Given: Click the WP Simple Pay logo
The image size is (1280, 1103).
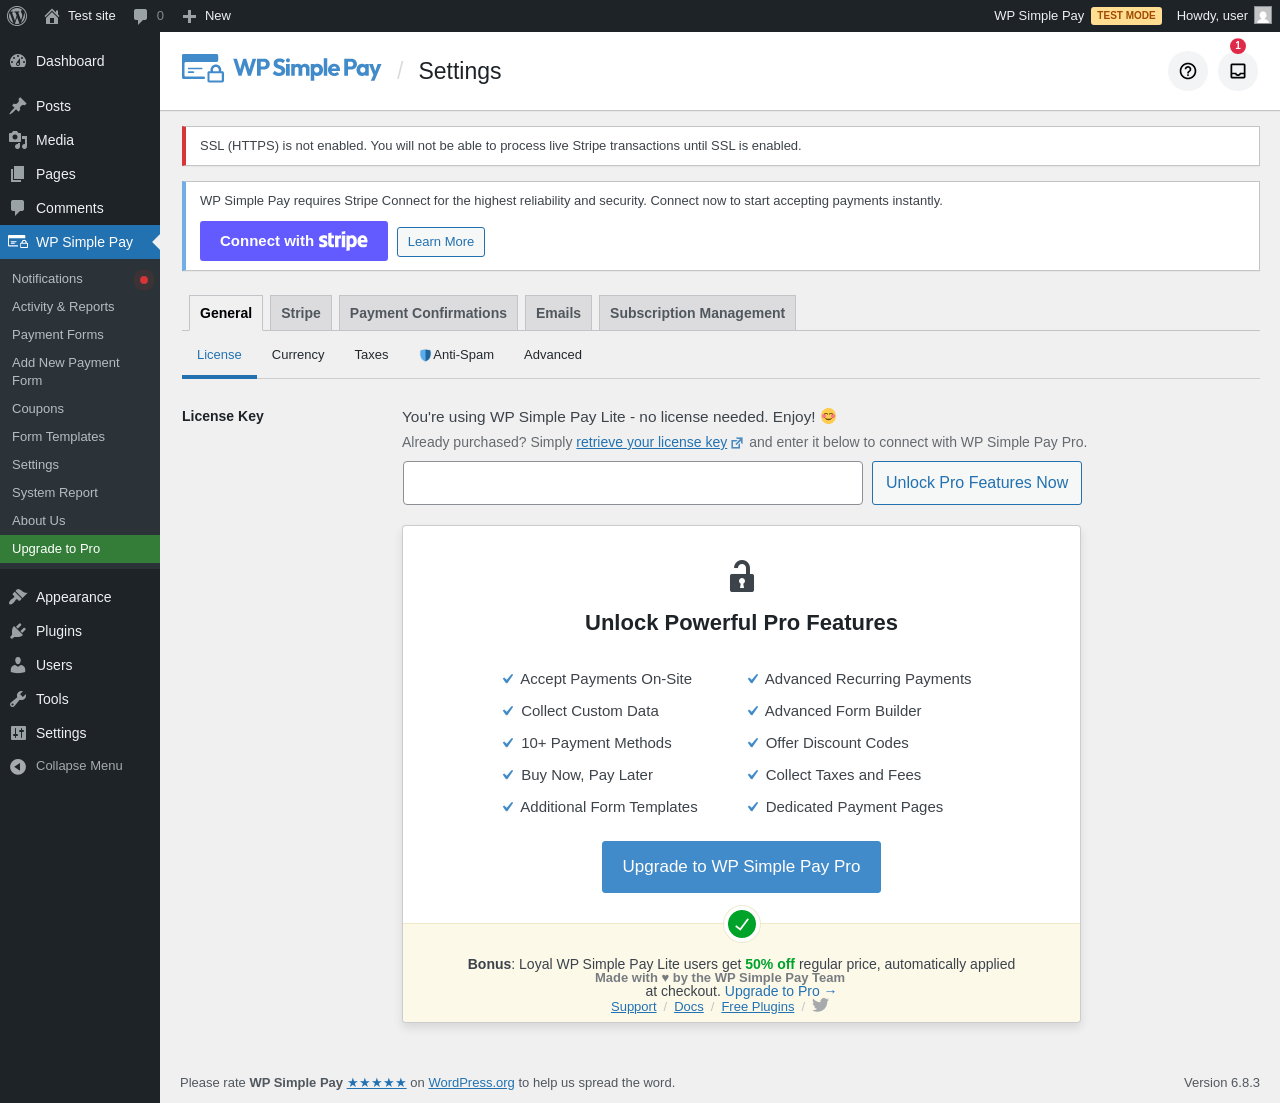Looking at the screenshot, I should click(281, 69).
